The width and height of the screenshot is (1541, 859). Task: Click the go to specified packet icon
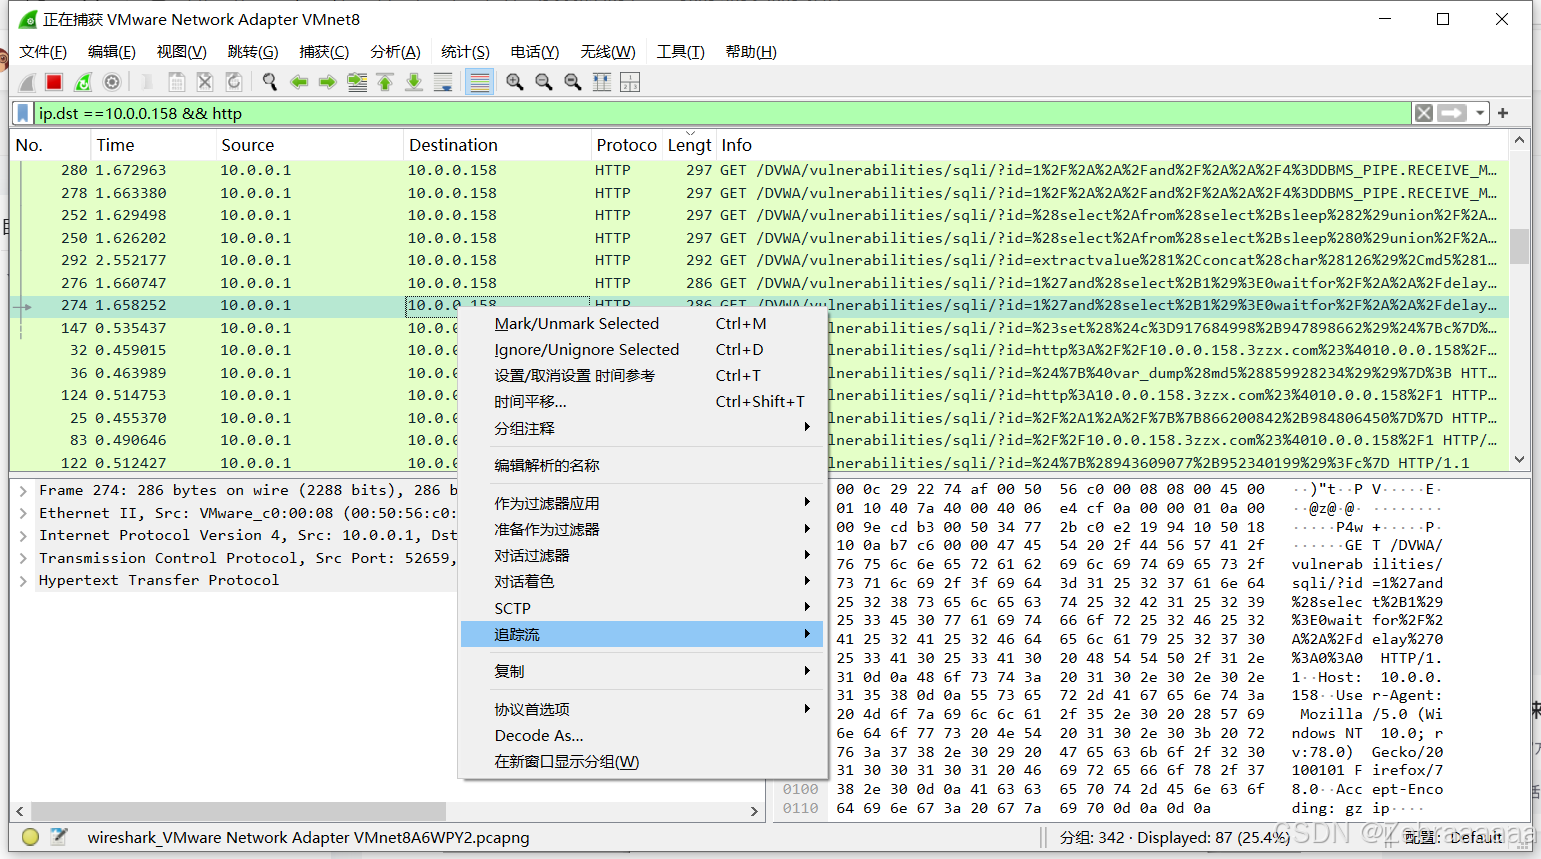357,82
